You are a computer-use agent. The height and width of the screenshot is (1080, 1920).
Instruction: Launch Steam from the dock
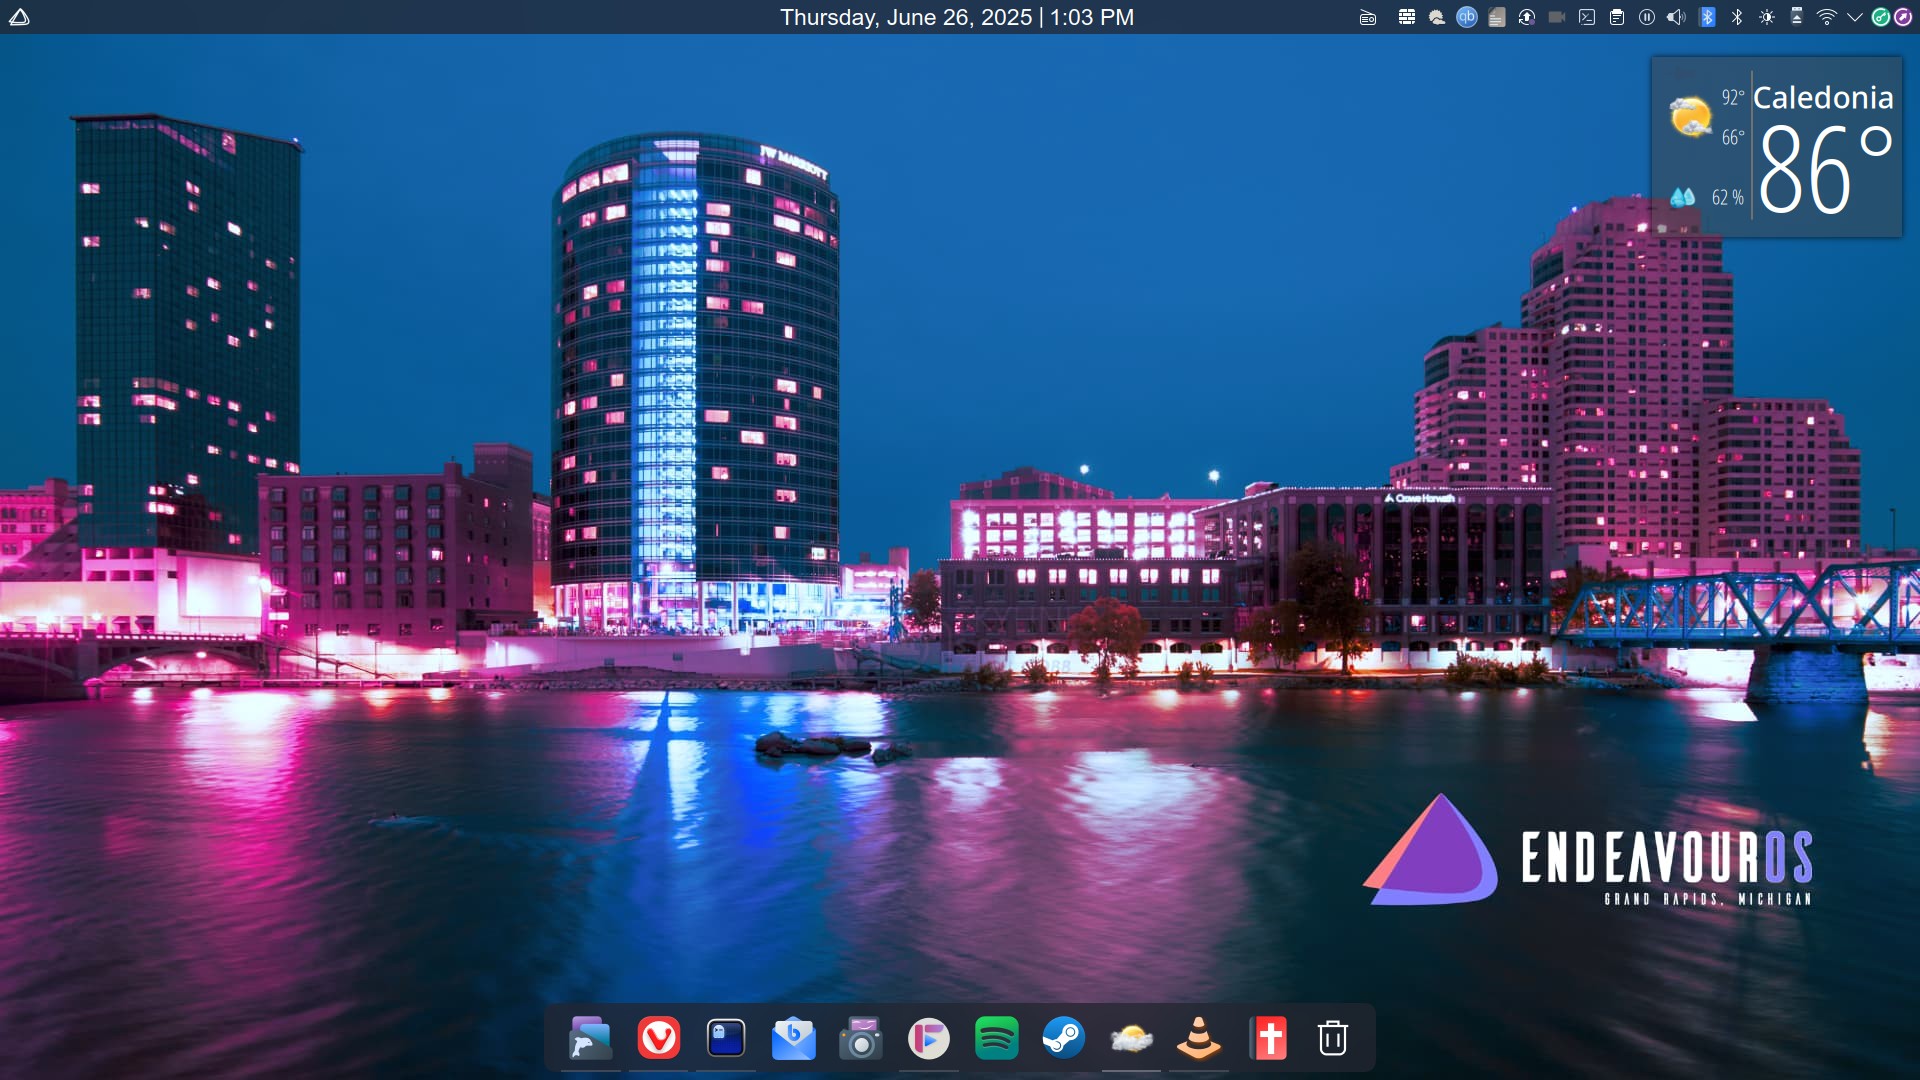[1064, 1039]
